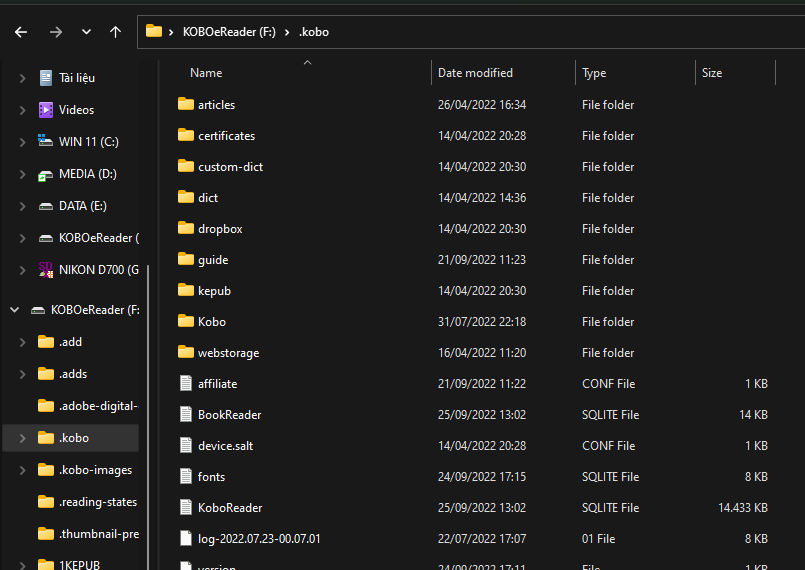Viewport: 805px width, 570px height.
Task: Select KOBOeReader (F:) in the address bar
Action: pyautogui.click(x=229, y=32)
